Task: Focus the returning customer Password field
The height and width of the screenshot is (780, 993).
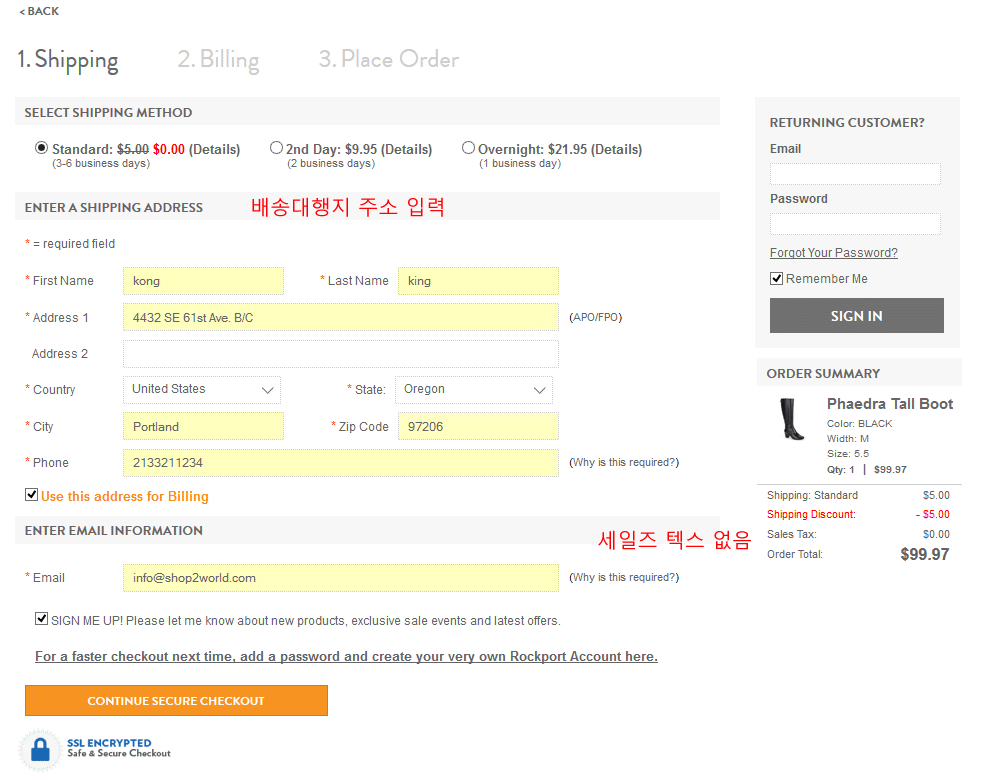Action: coord(855,224)
